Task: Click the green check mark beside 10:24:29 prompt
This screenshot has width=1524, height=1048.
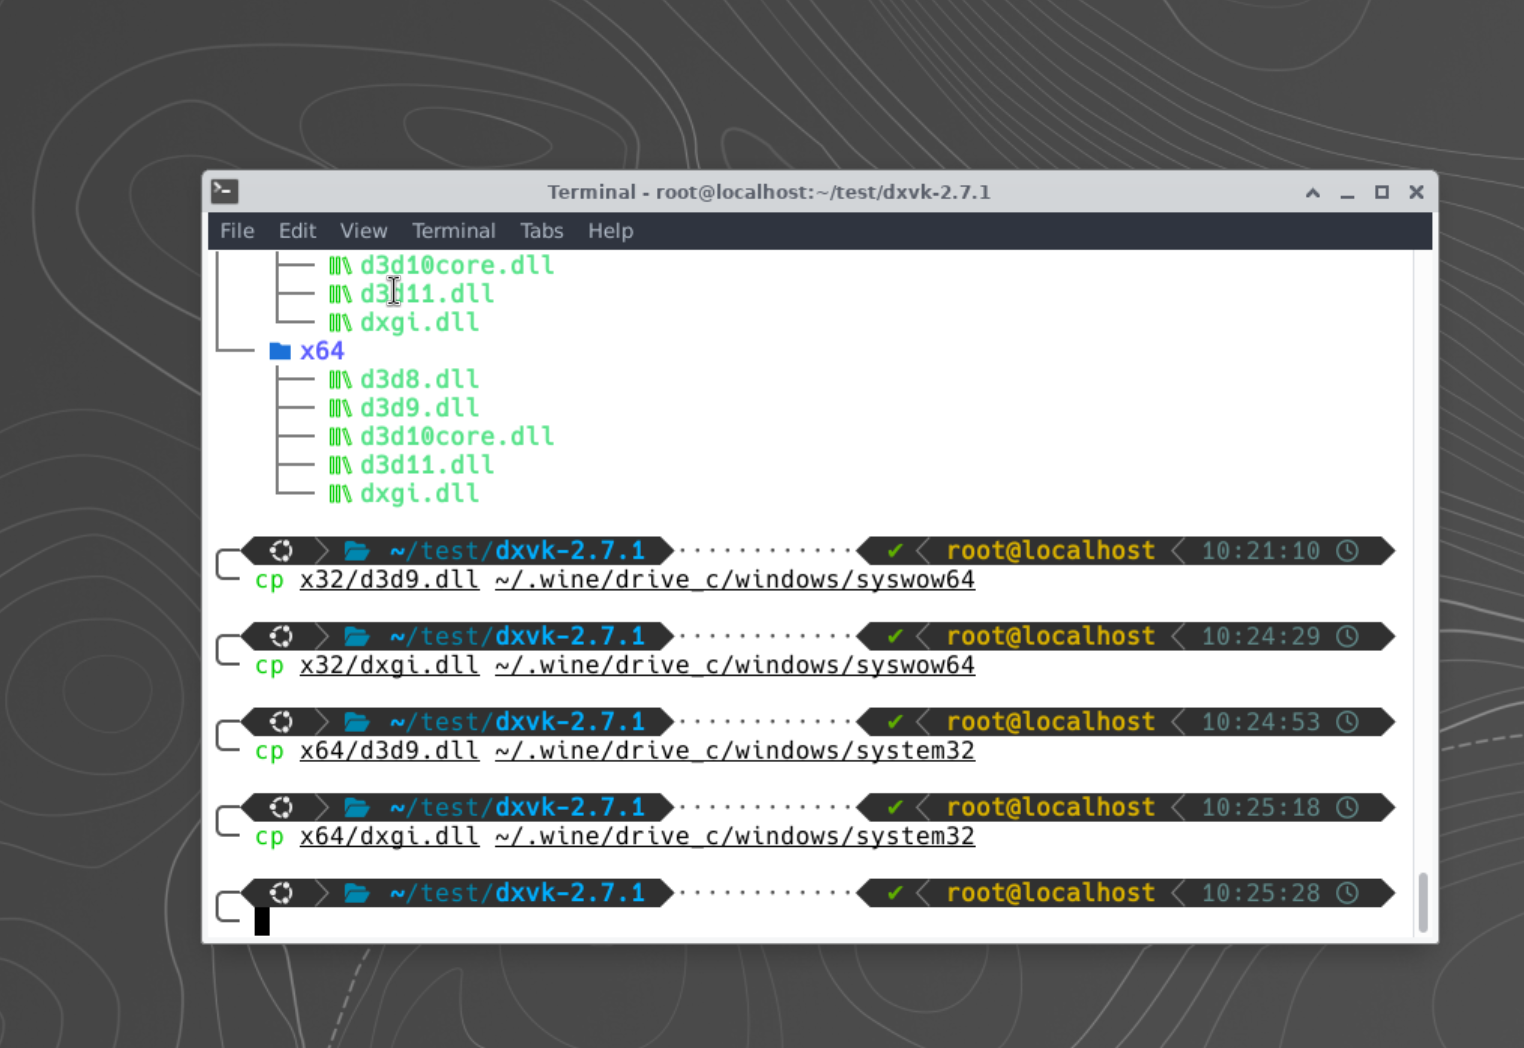Action: pyautogui.click(x=895, y=636)
